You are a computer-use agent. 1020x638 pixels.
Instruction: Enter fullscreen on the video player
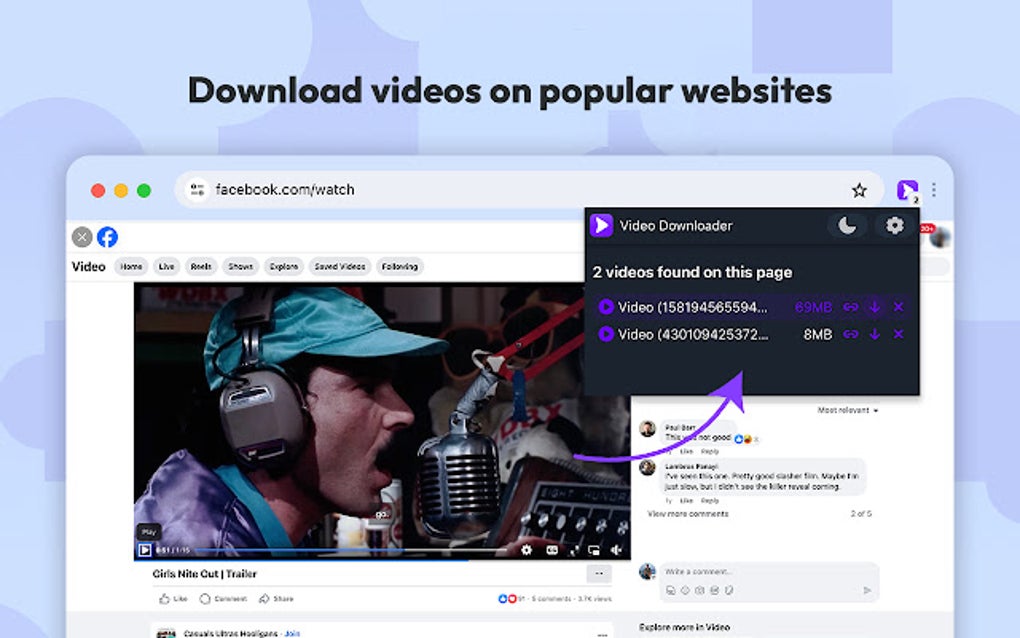click(574, 550)
